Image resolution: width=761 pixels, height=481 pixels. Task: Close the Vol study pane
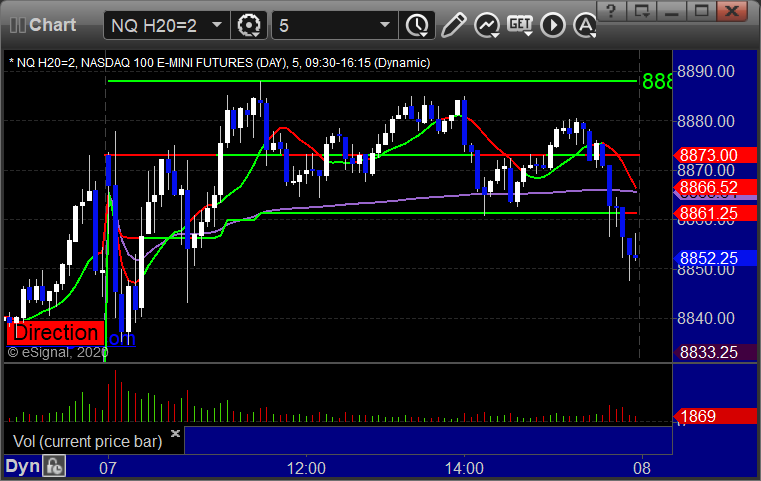tap(175, 433)
